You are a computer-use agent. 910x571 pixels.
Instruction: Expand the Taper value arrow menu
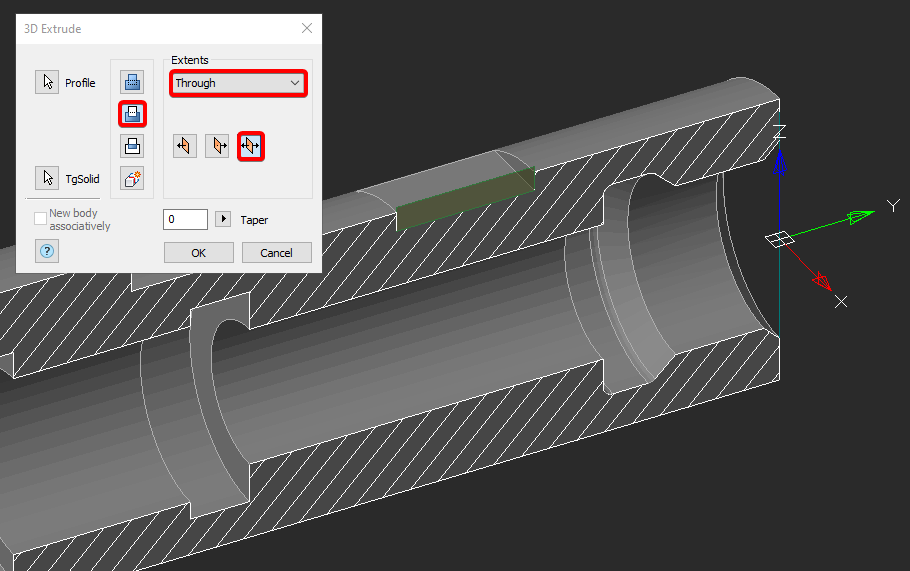click(x=223, y=219)
